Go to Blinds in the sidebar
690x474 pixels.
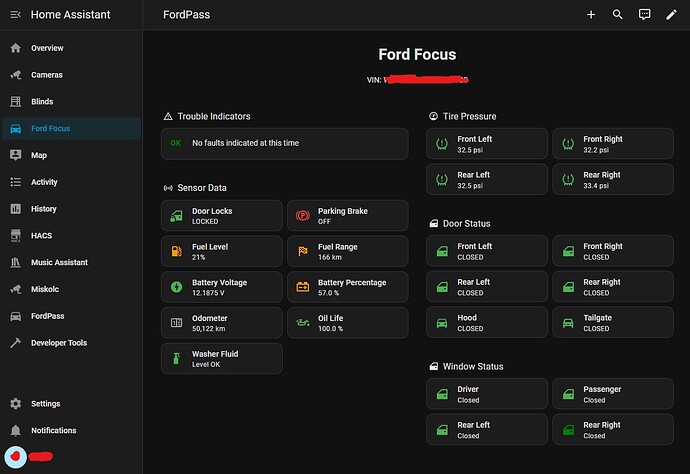42,102
